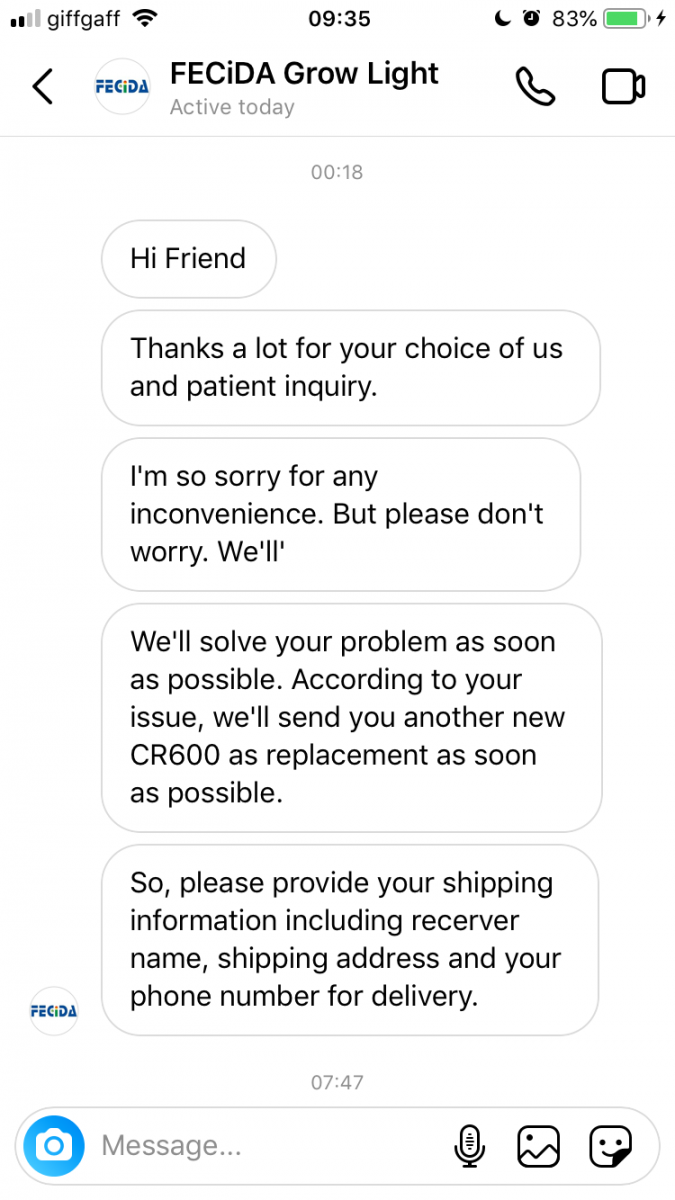Tap the FECiDA avatar beside last message
This screenshot has width=675, height=1200.
pos(54,1010)
